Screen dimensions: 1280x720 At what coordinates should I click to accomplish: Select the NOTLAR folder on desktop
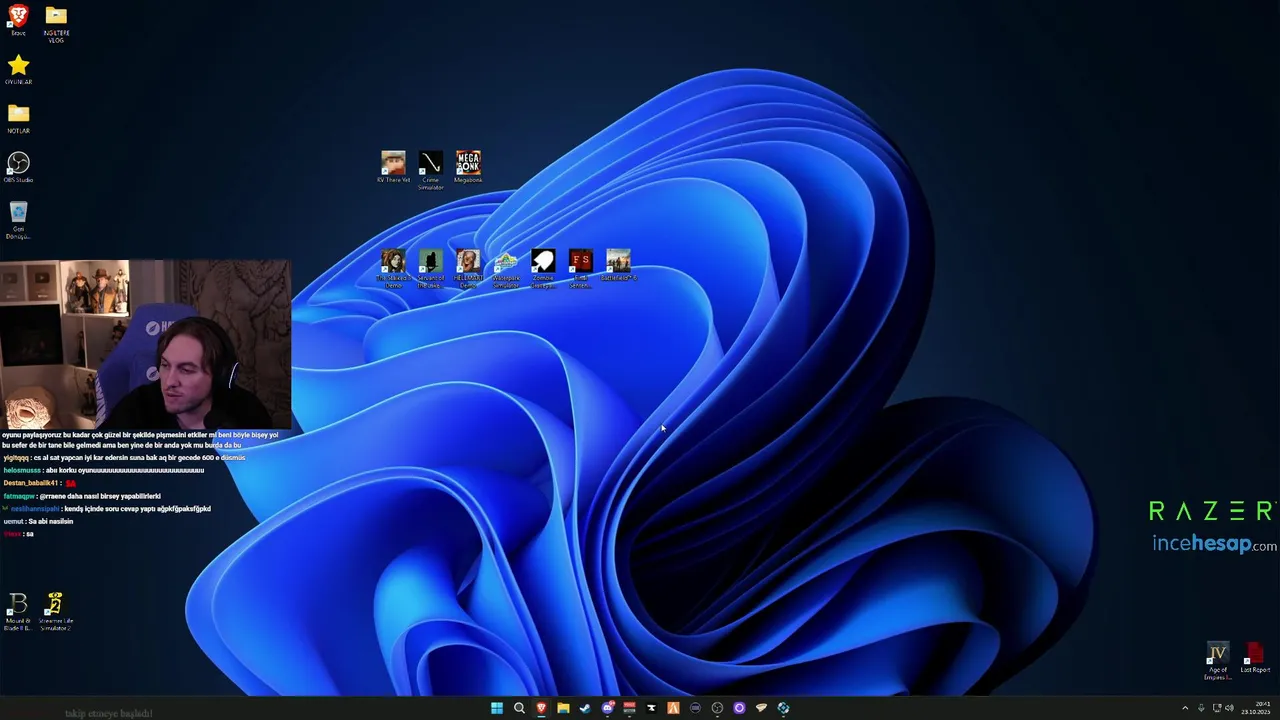click(18, 118)
